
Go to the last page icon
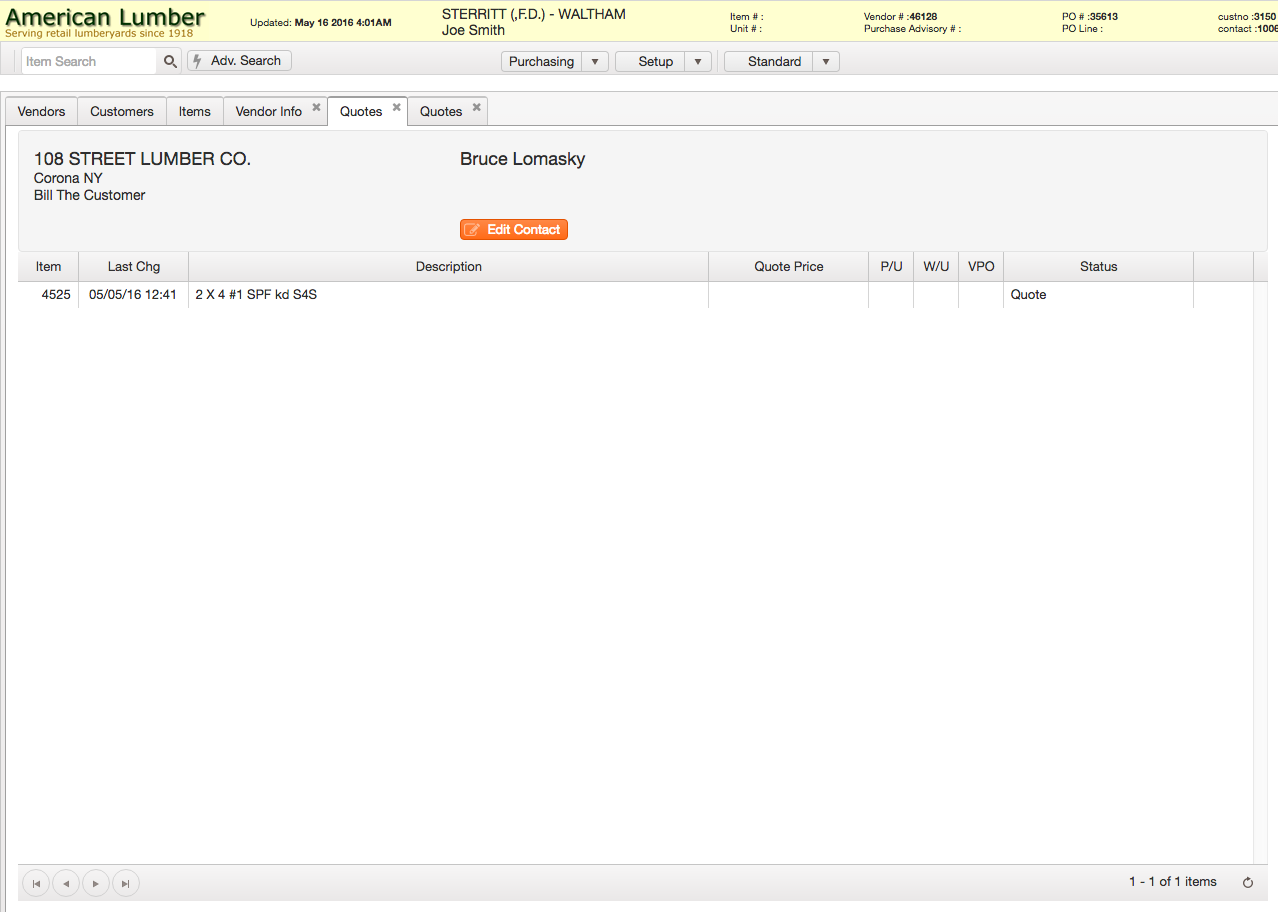(x=126, y=883)
